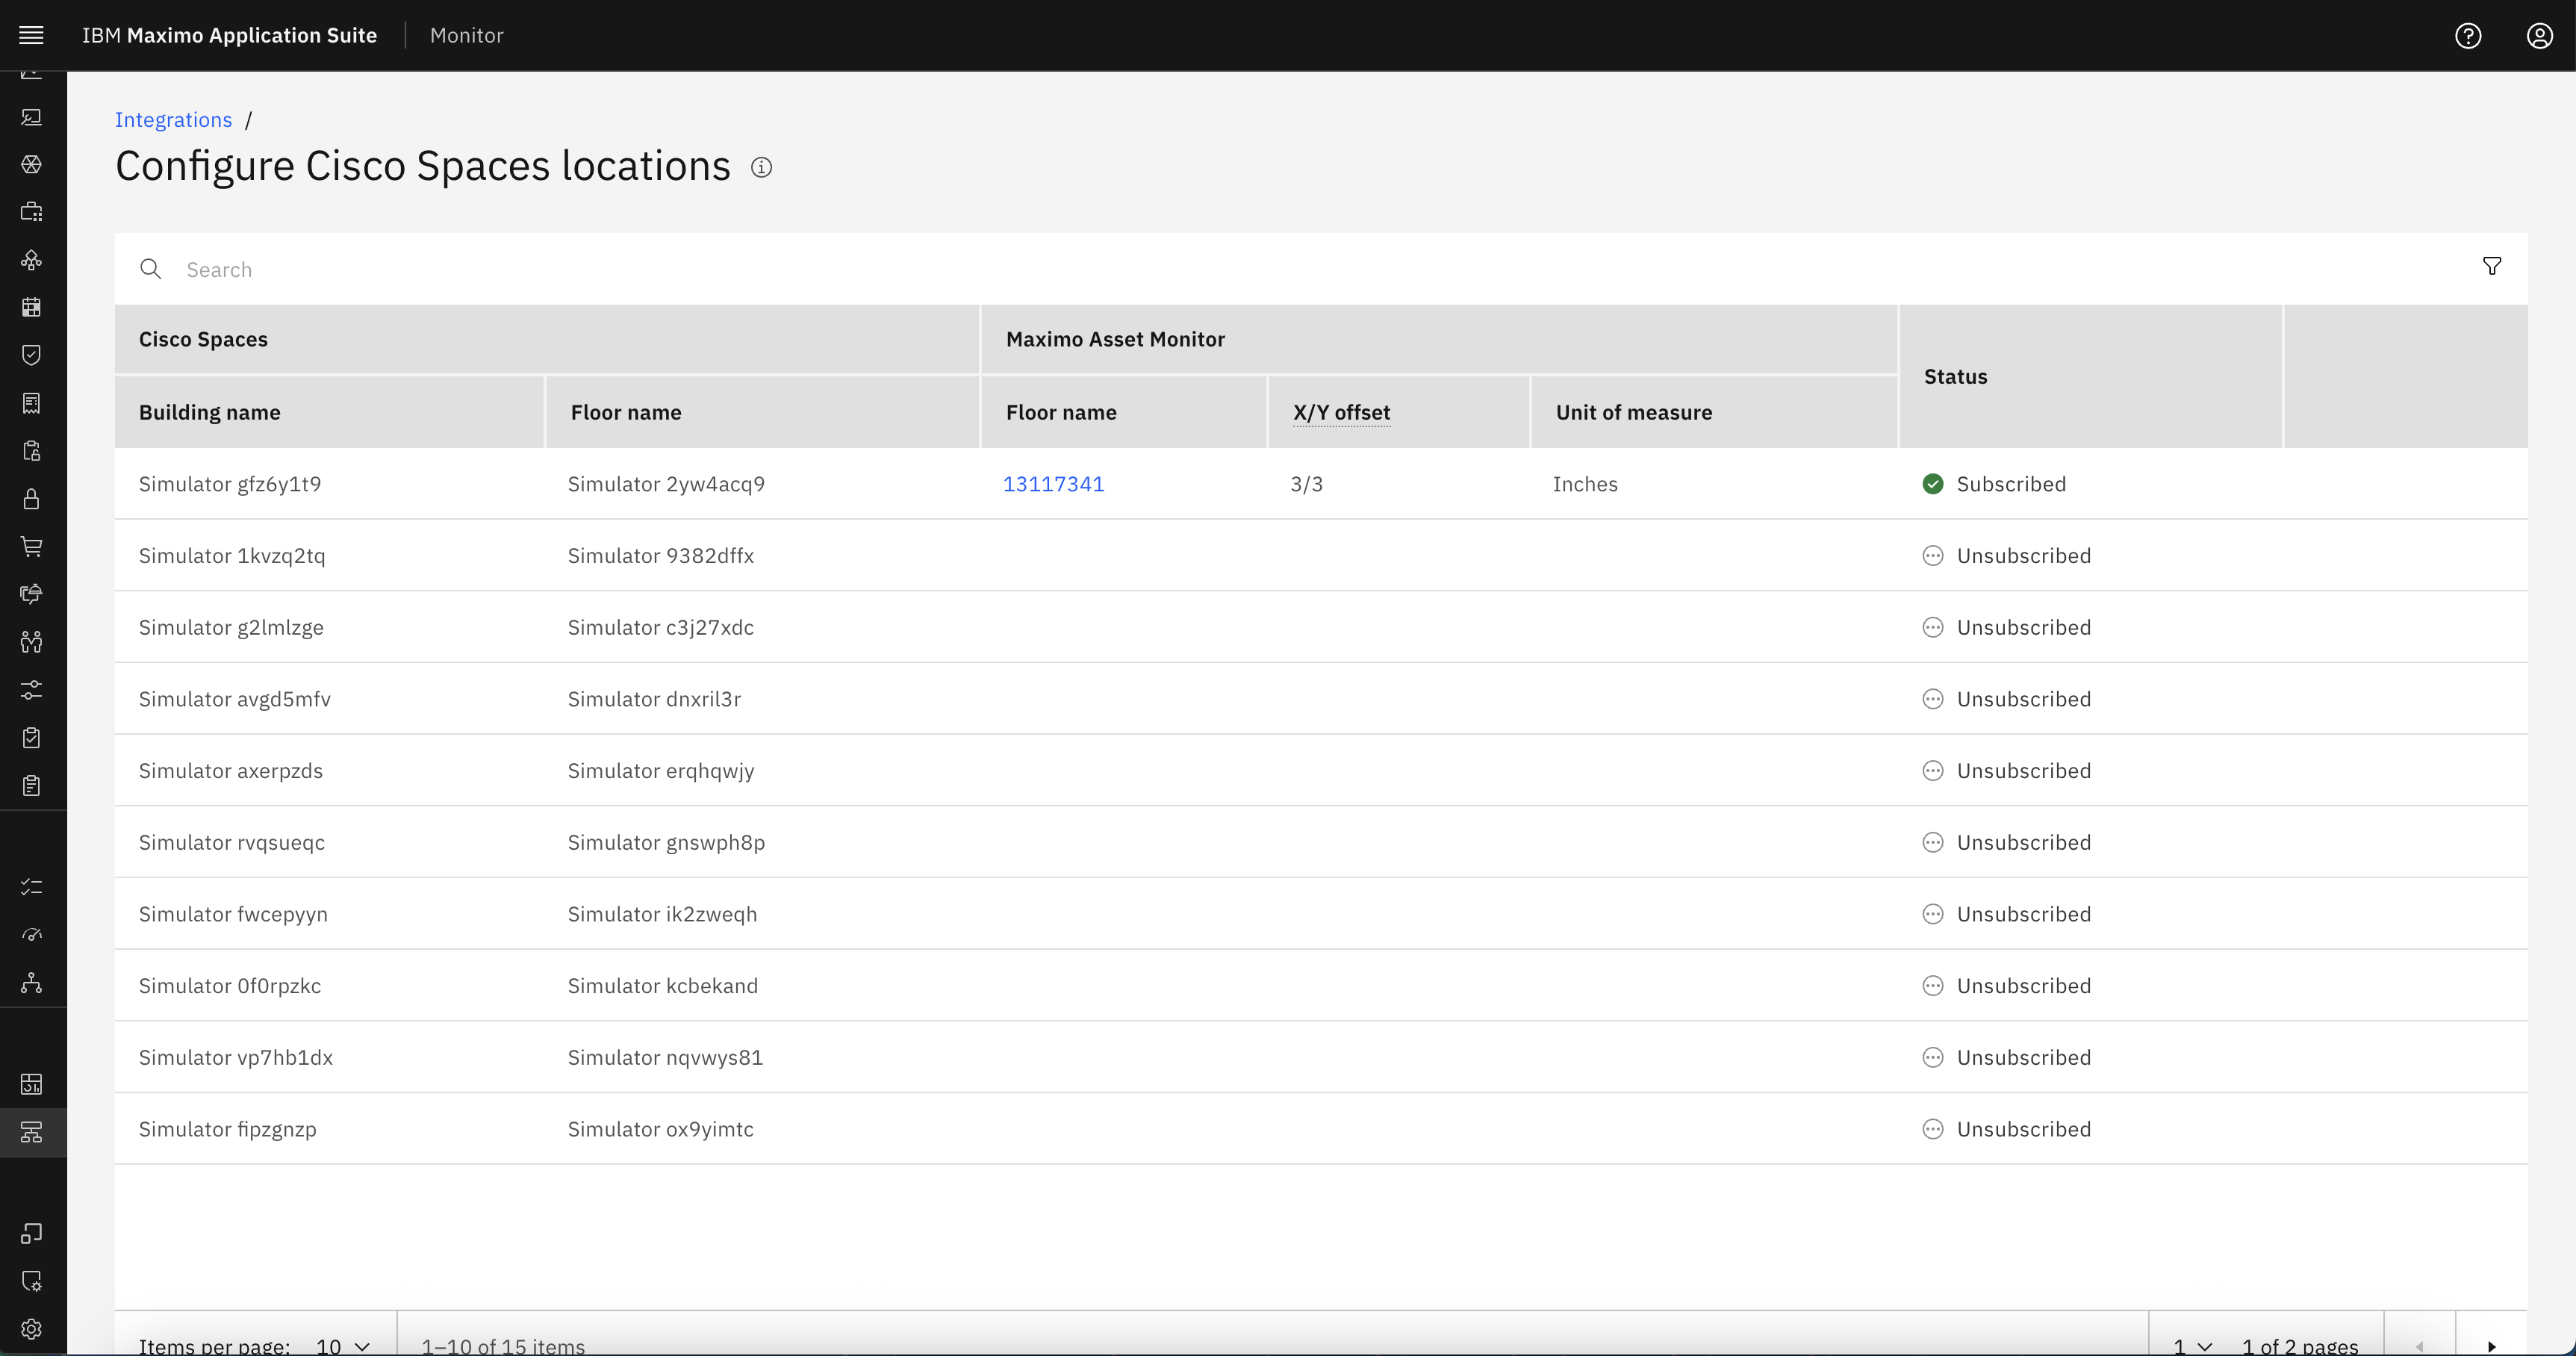Click the Inches unit cell
Viewport: 2576px width, 1356px height.
(x=1585, y=484)
